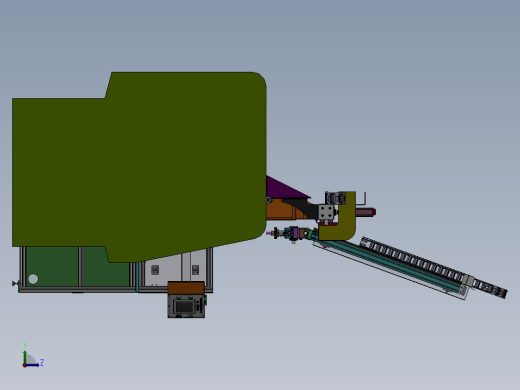Viewport: 520px width, 390px height.
Task: Select the white circular port on green panel
Action: 33,279
